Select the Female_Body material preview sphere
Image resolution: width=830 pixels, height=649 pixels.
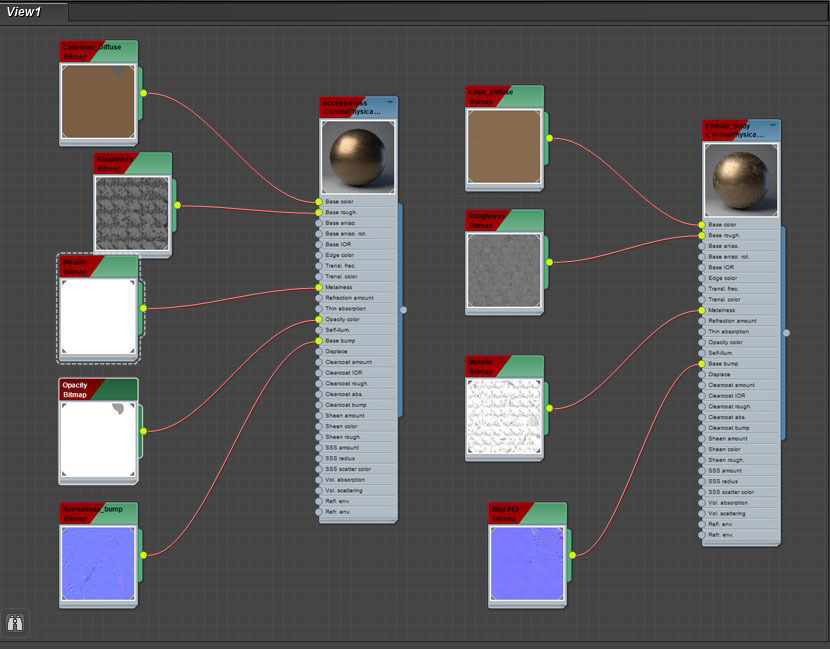(741, 180)
